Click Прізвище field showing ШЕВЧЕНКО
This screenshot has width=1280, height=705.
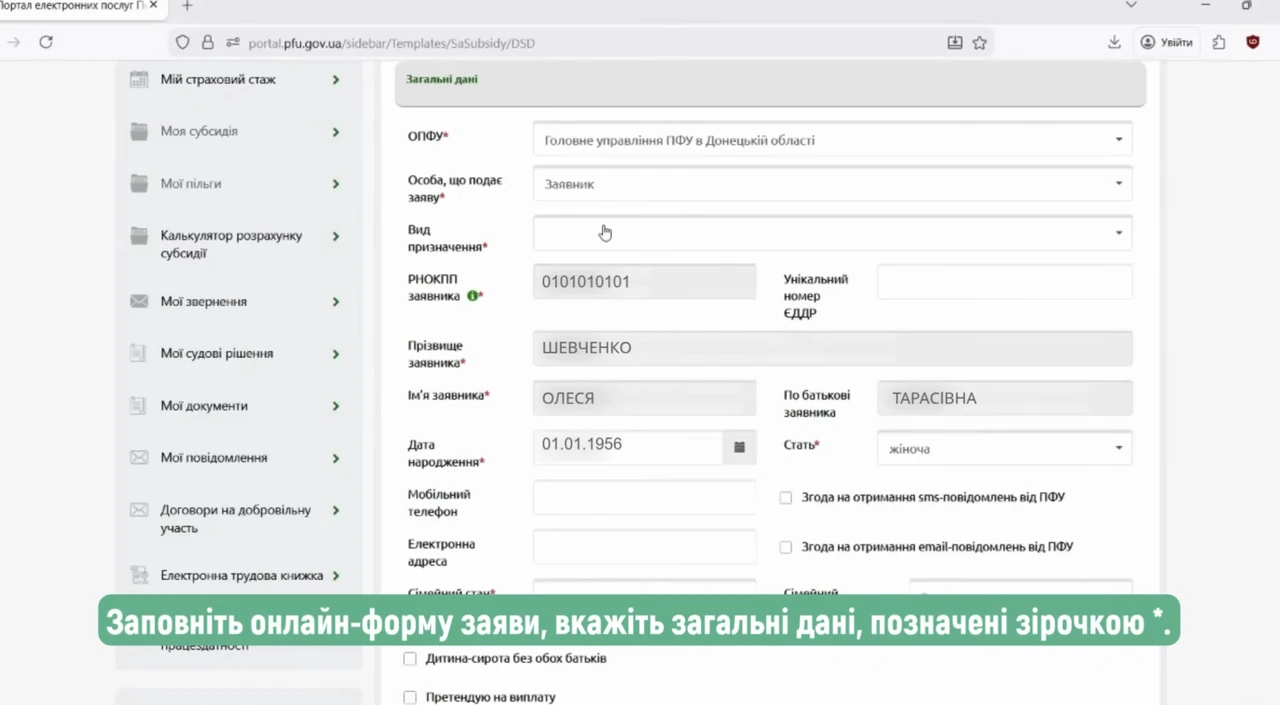[x=832, y=348]
